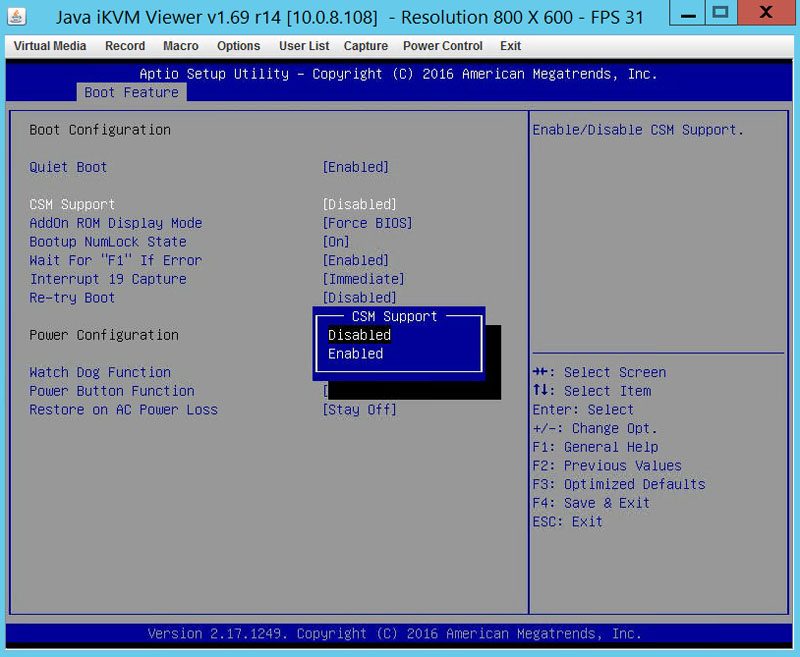
Task: Open Interrupt 19 [Immediate] value
Action: pos(363,279)
